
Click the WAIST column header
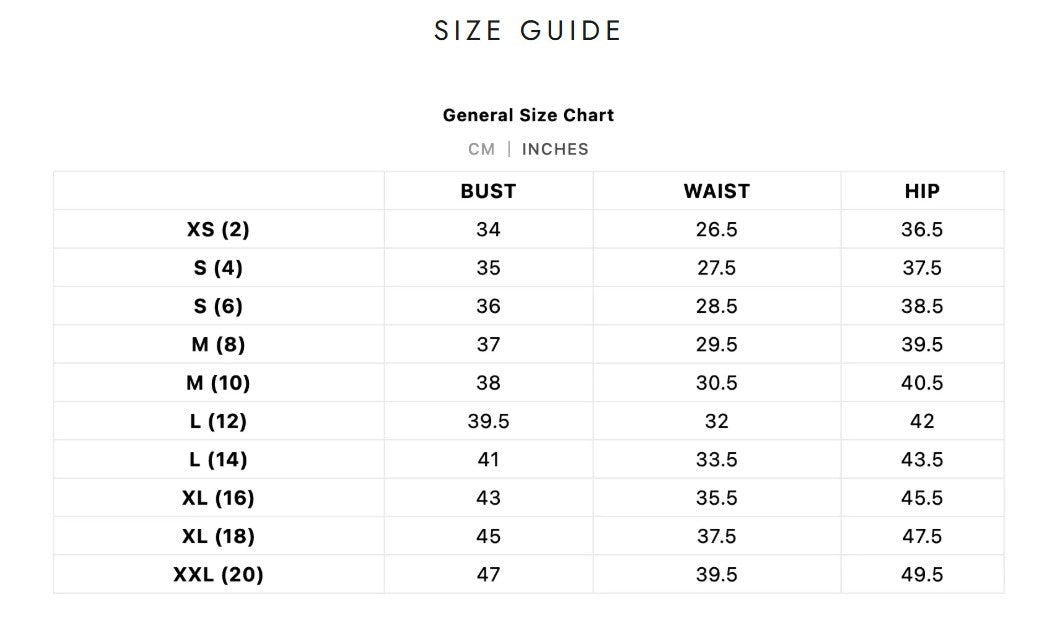point(716,191)
